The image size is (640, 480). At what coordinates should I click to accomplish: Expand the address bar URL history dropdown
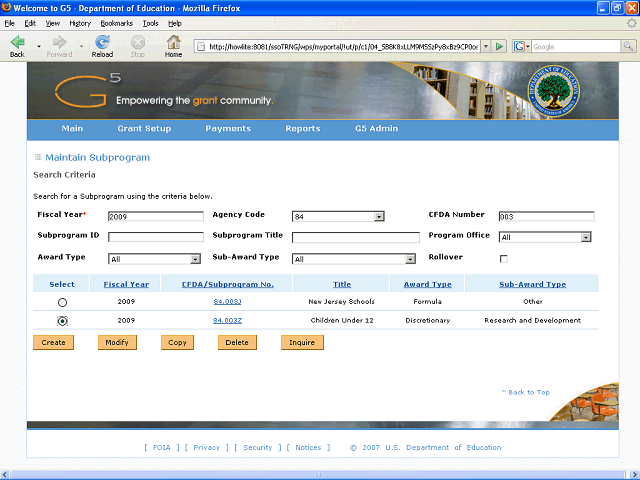[486, 47]
